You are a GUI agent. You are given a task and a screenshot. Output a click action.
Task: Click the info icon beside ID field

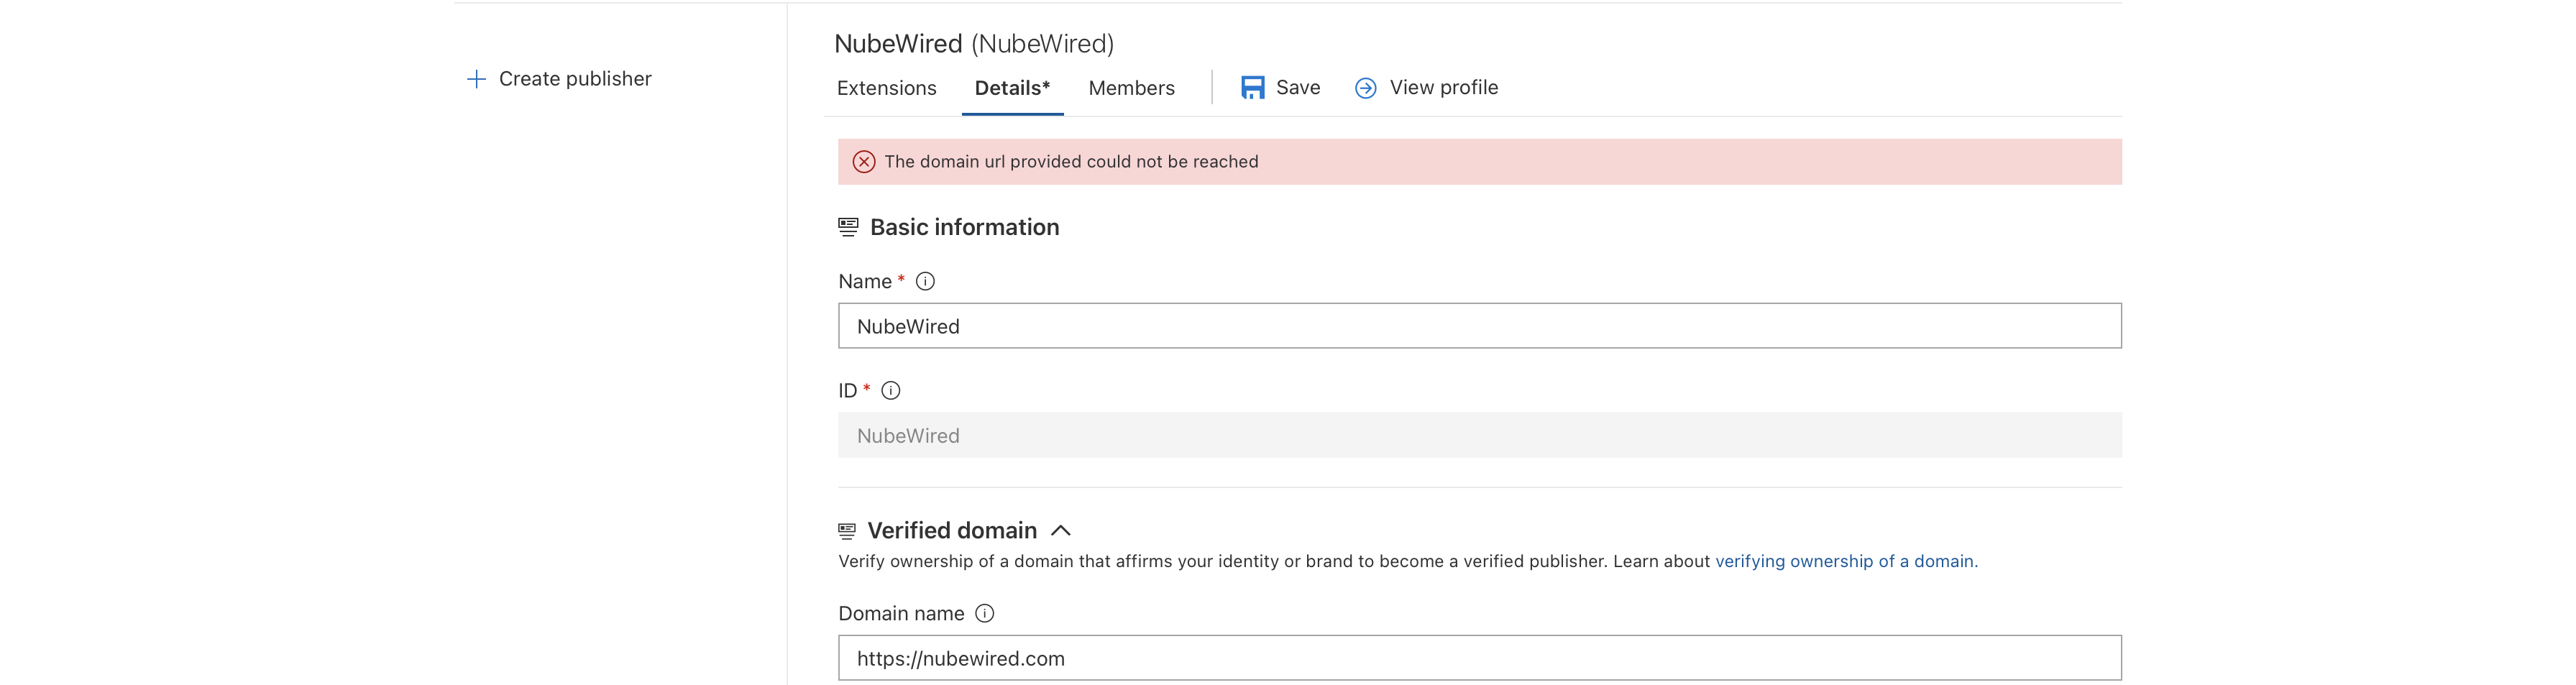click(x=892, y=390)
